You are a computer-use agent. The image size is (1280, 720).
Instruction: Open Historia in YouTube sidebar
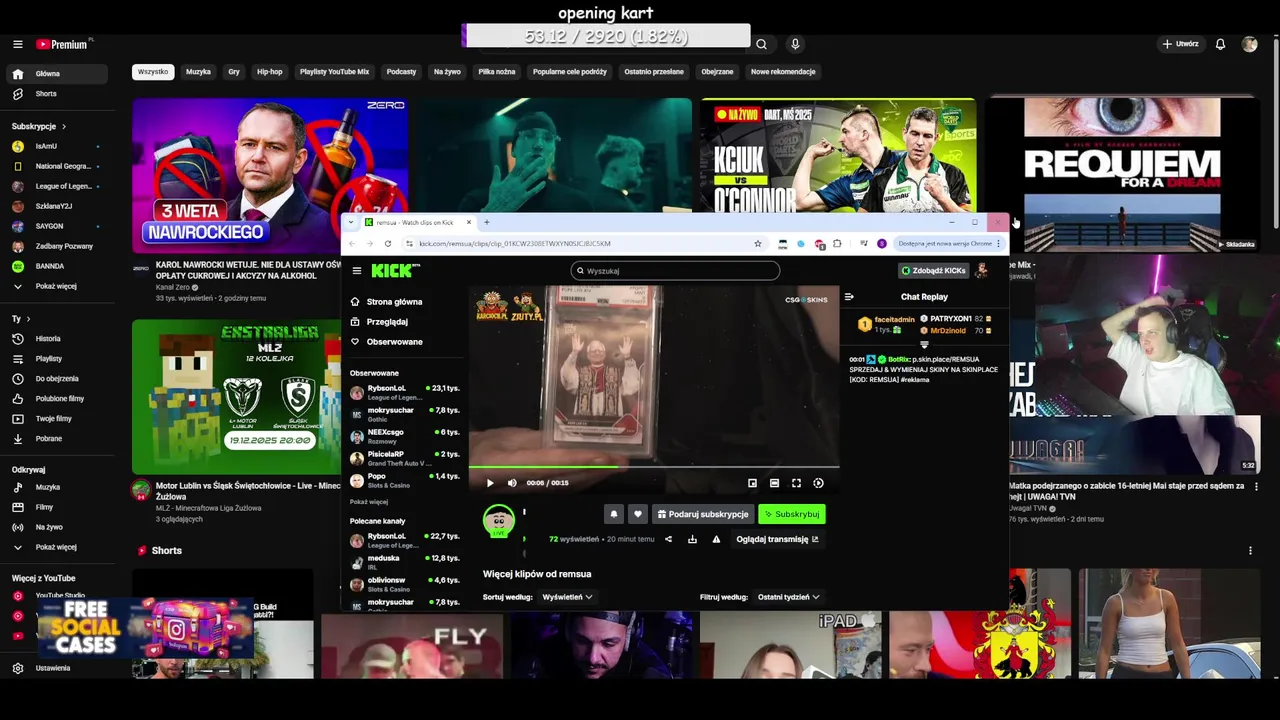[x=58, y=339]
